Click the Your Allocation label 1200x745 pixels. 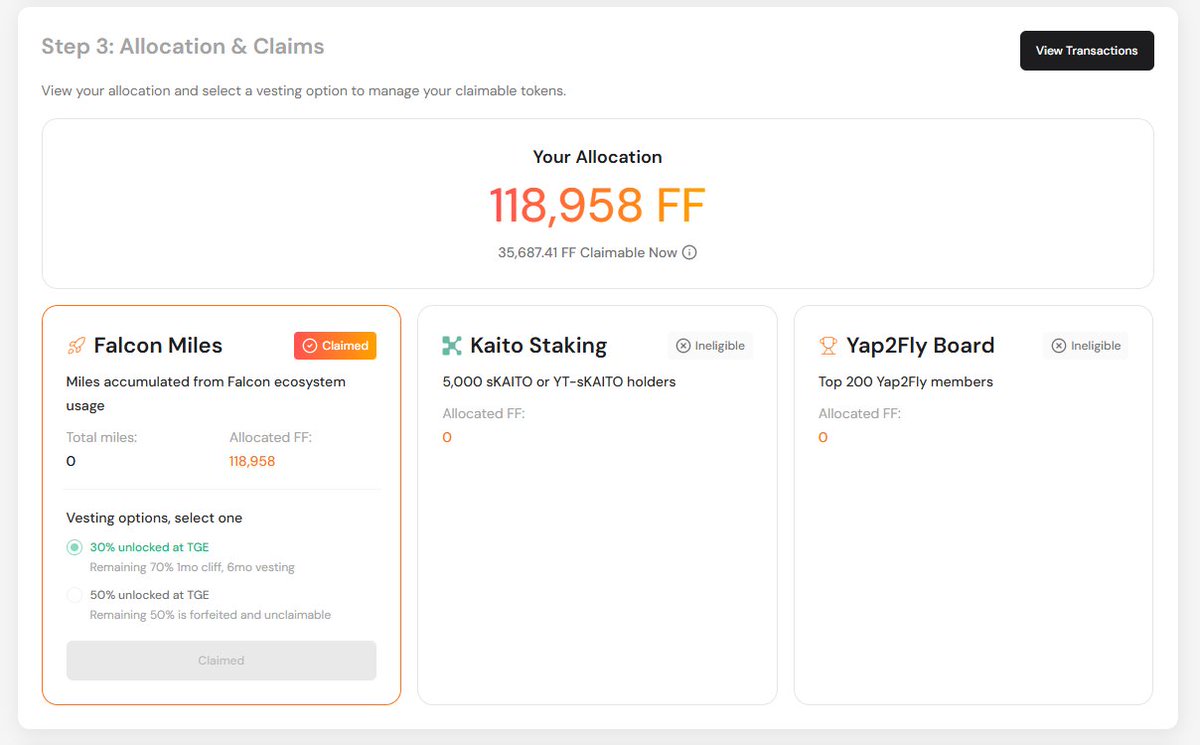click(597, 157)
